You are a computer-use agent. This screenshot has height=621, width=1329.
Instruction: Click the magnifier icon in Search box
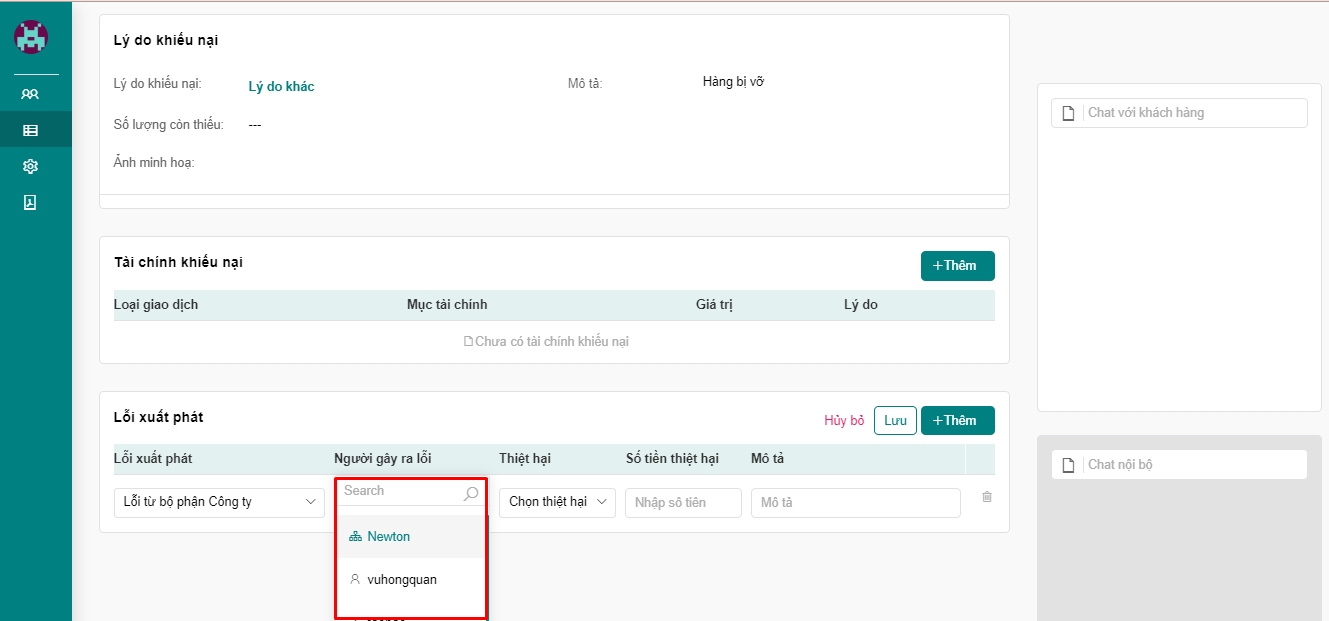pyautogui.click(x=471, y=493)
